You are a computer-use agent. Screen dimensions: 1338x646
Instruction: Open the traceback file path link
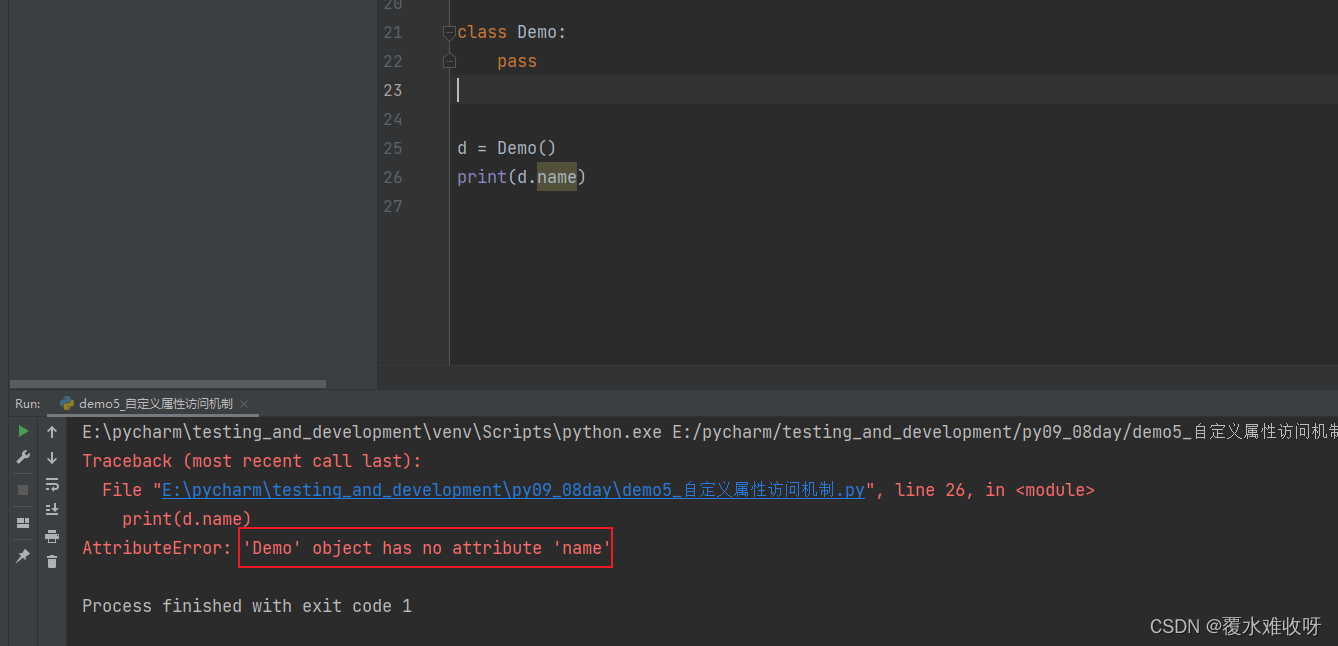pos(512,490)
